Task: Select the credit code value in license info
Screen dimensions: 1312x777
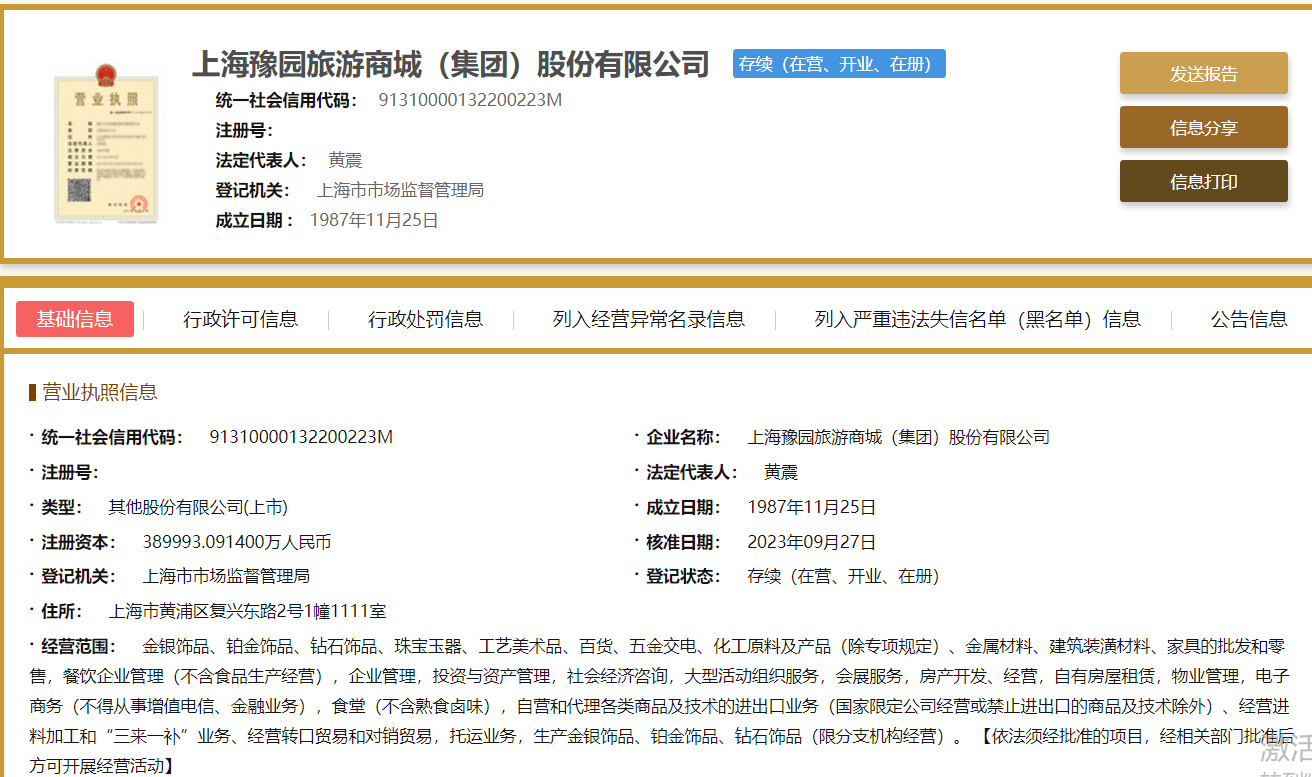Action: [301, 437]
